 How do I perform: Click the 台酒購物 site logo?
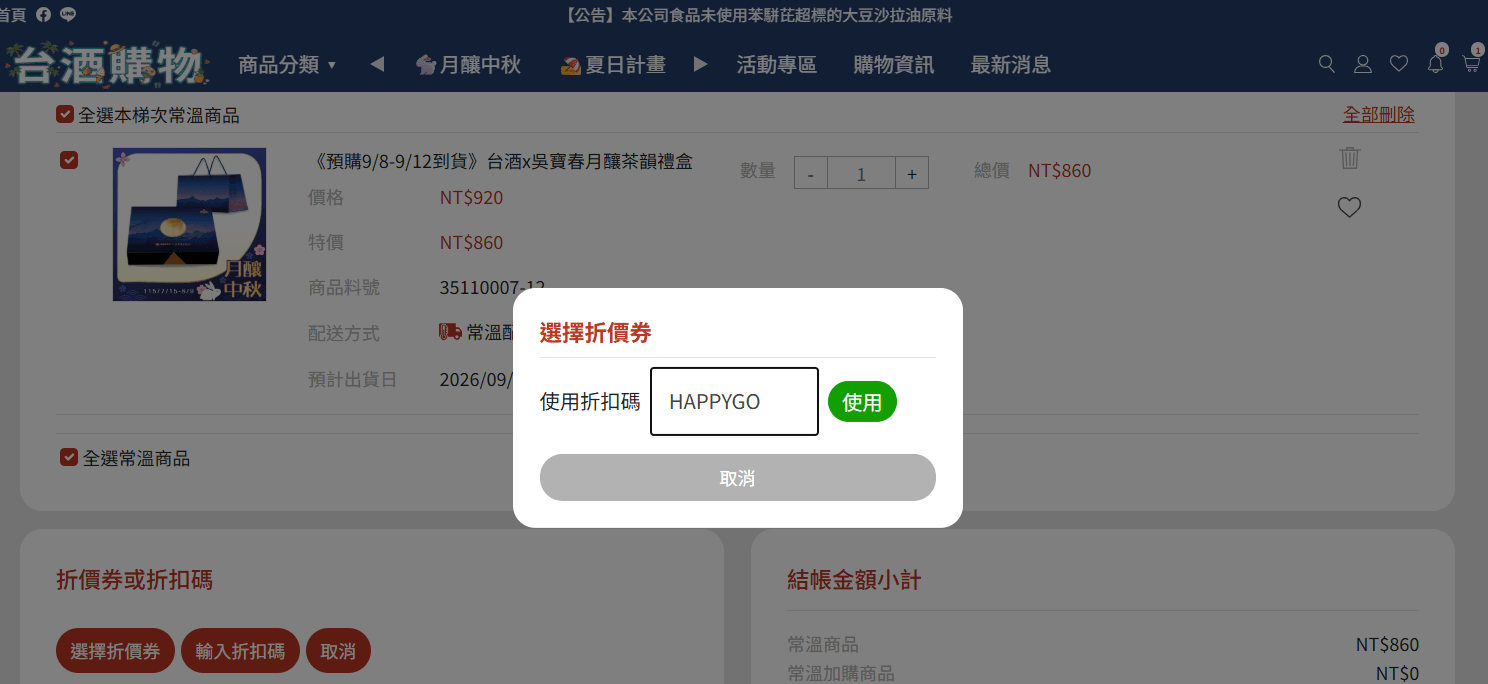point(107,65)
